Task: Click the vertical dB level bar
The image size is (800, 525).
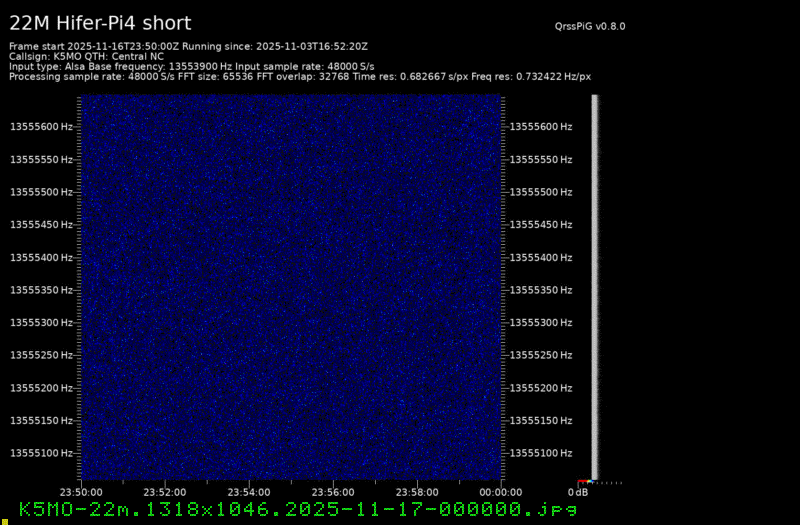Action: click(595, 285)
